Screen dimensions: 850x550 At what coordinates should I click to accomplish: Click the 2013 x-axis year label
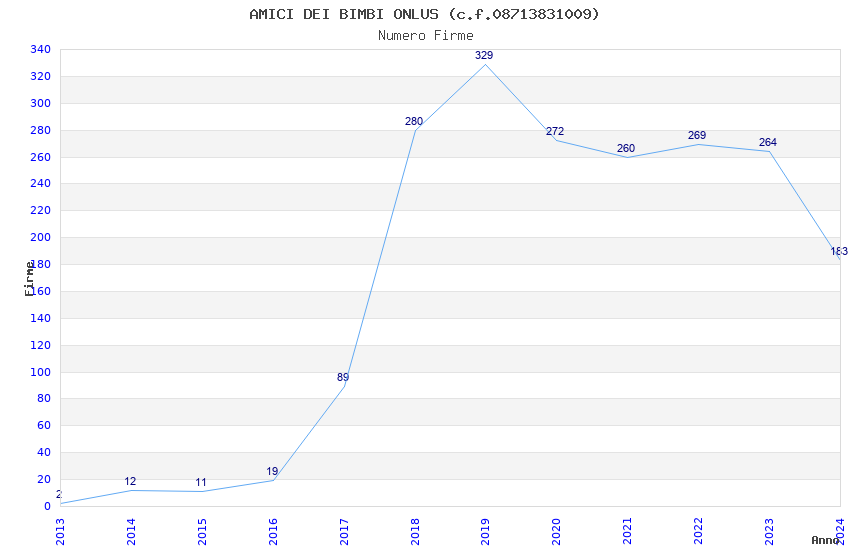(x=60, y=532)
